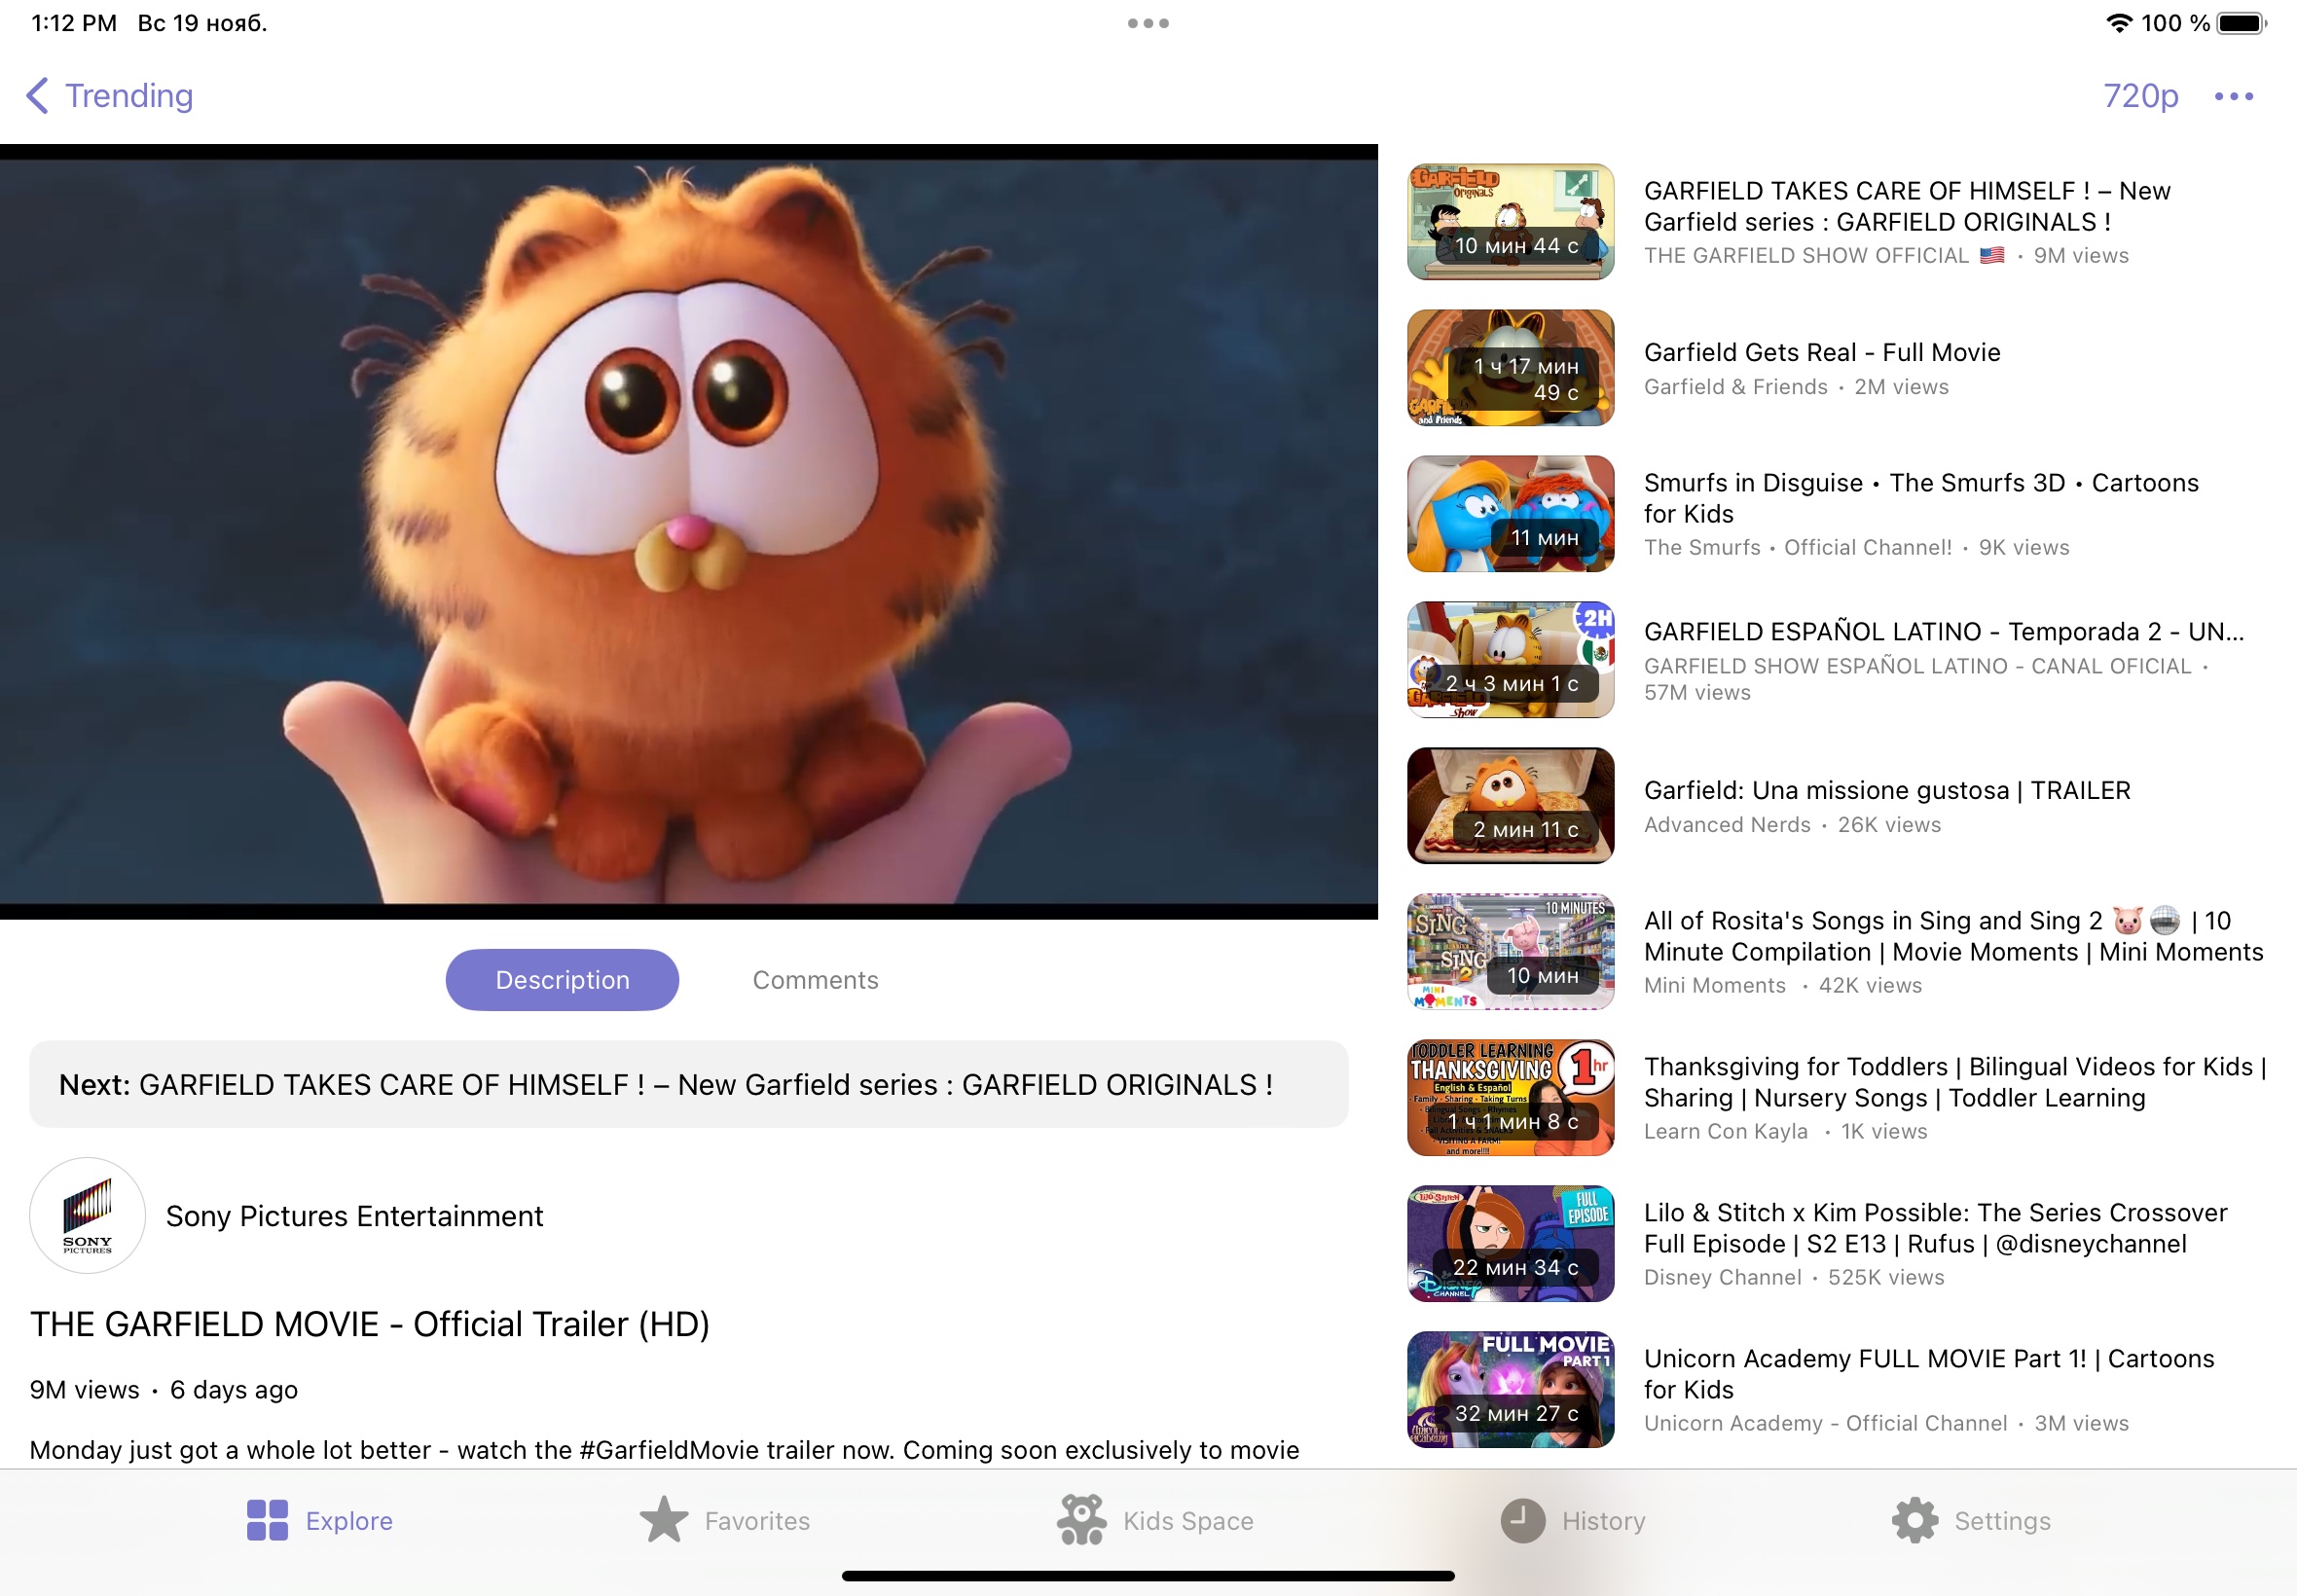Tap the back chevron to Trending
2297x1596 pixels.
pyautogui.click(x=37, y=96)
